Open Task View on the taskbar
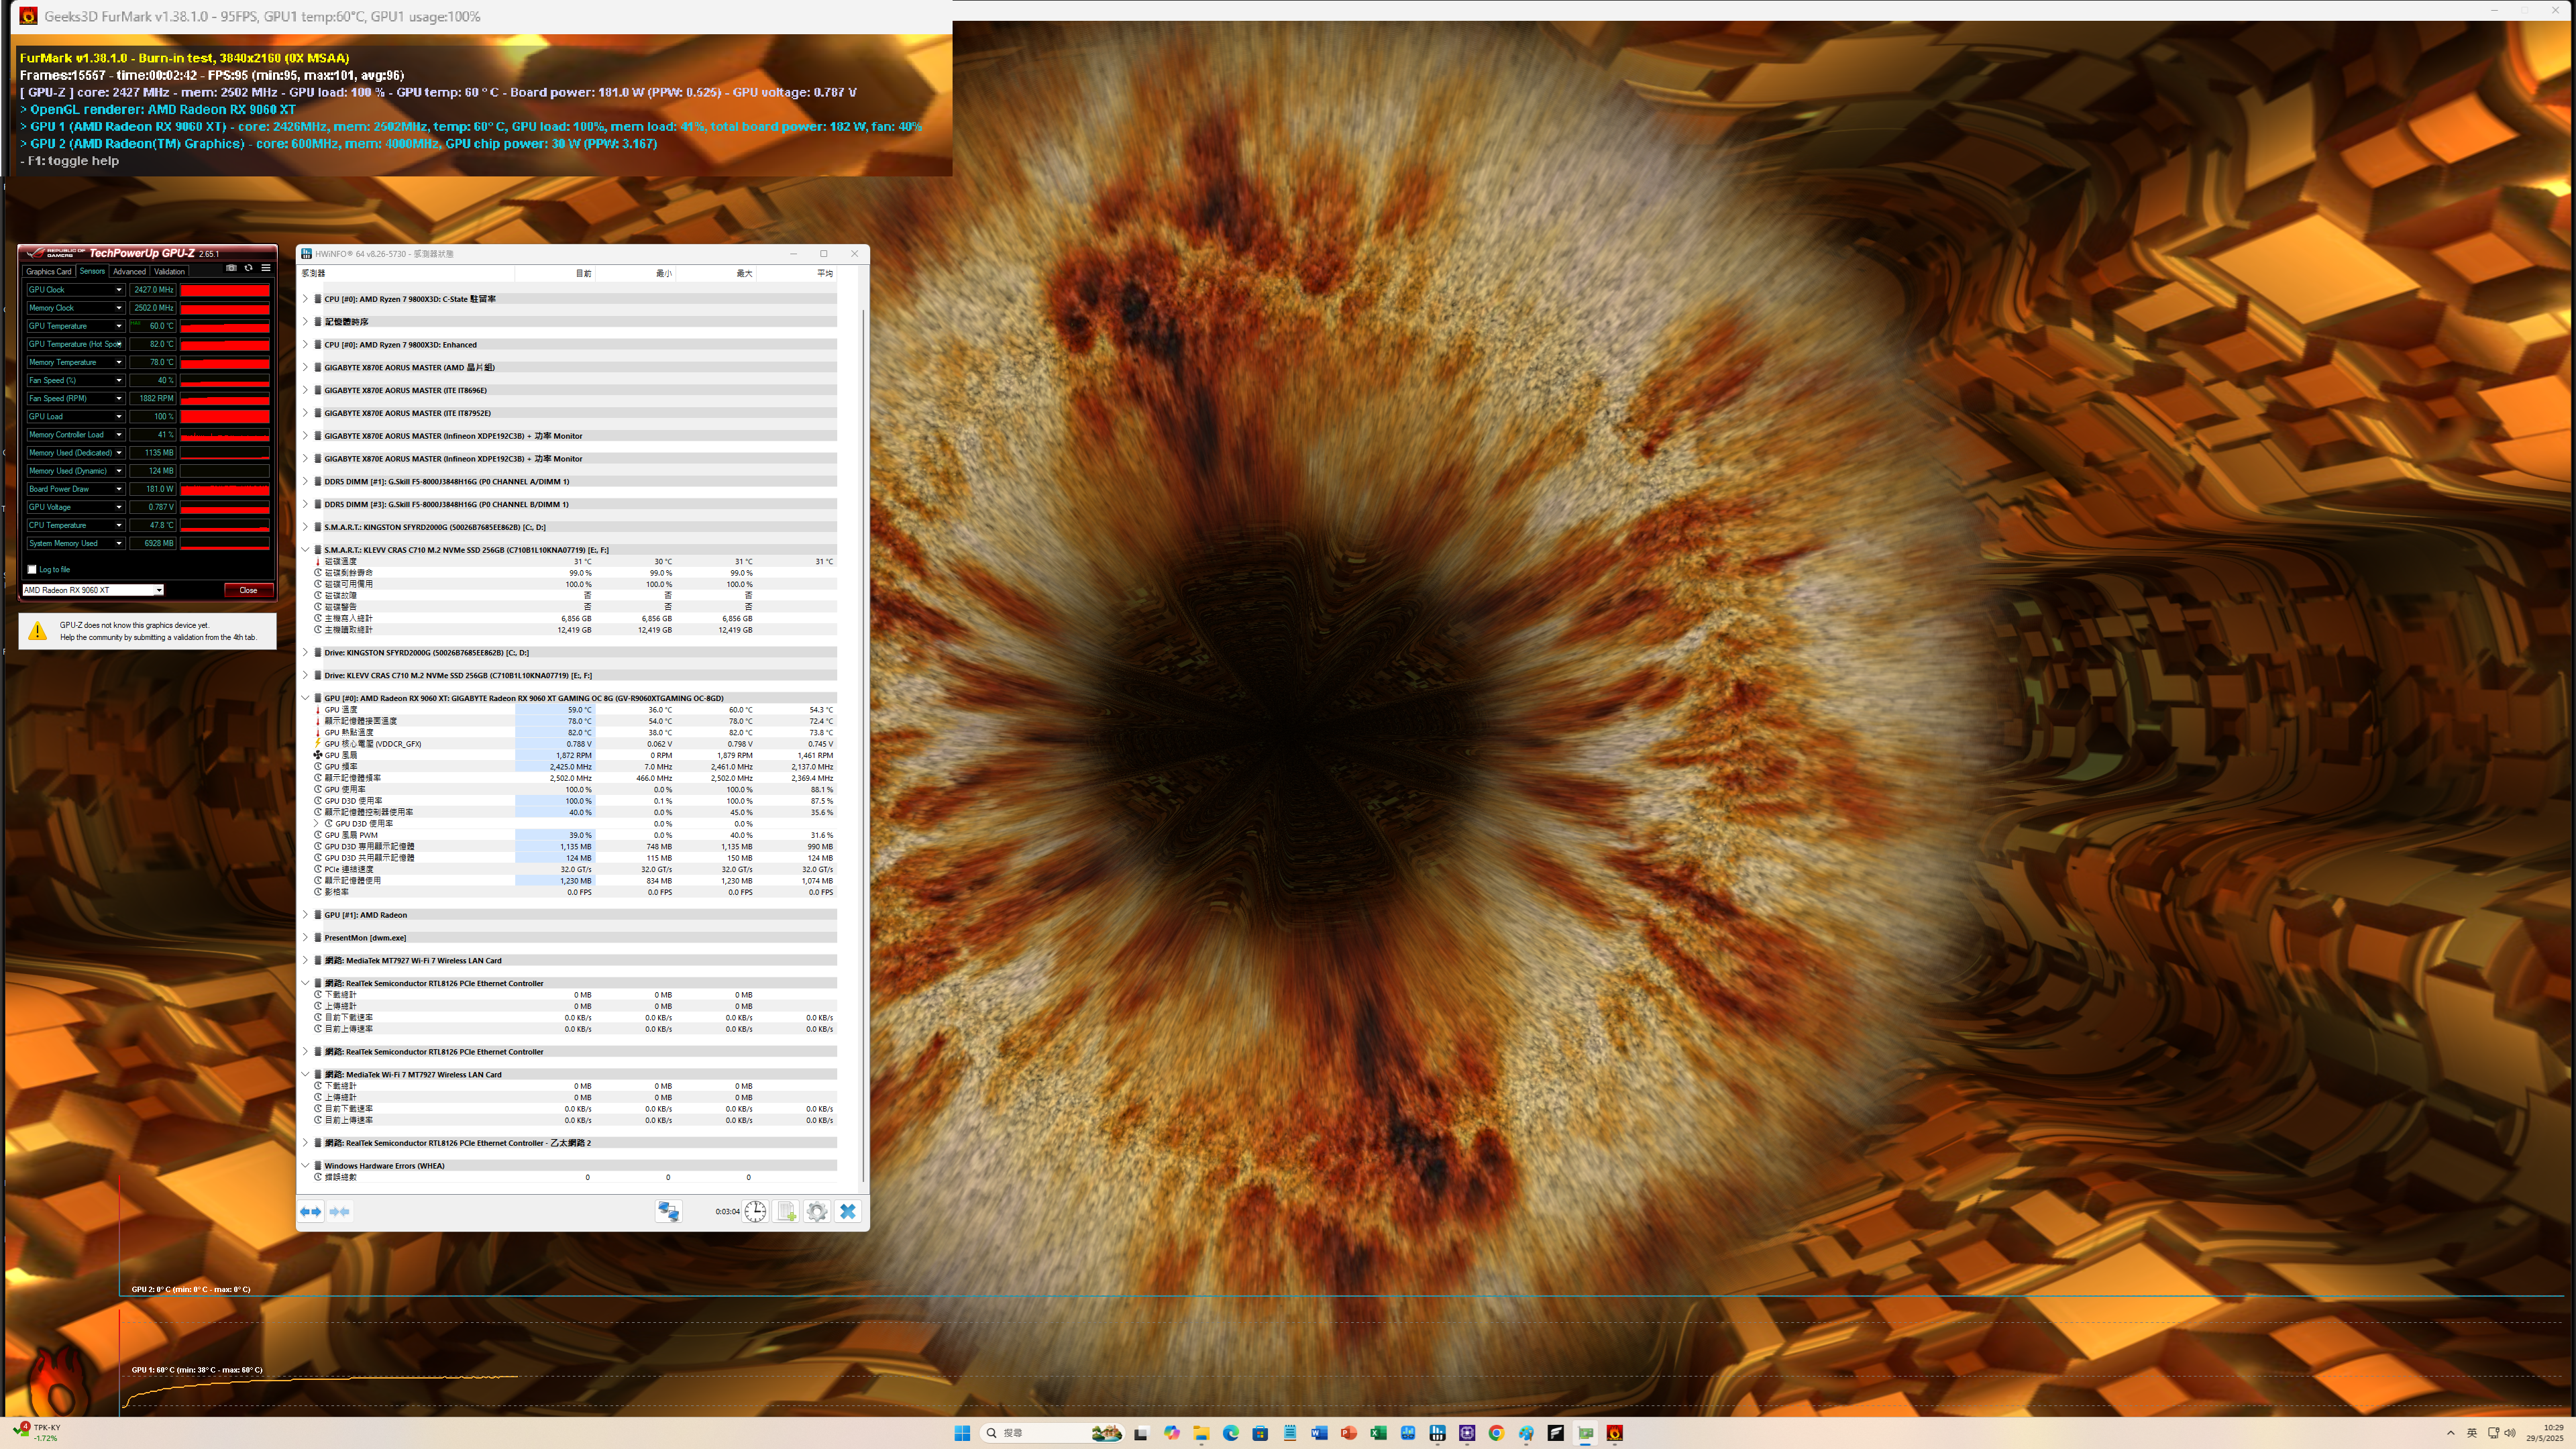Screen dimensions: 2576x1449 click(x=1141, y=1433)
